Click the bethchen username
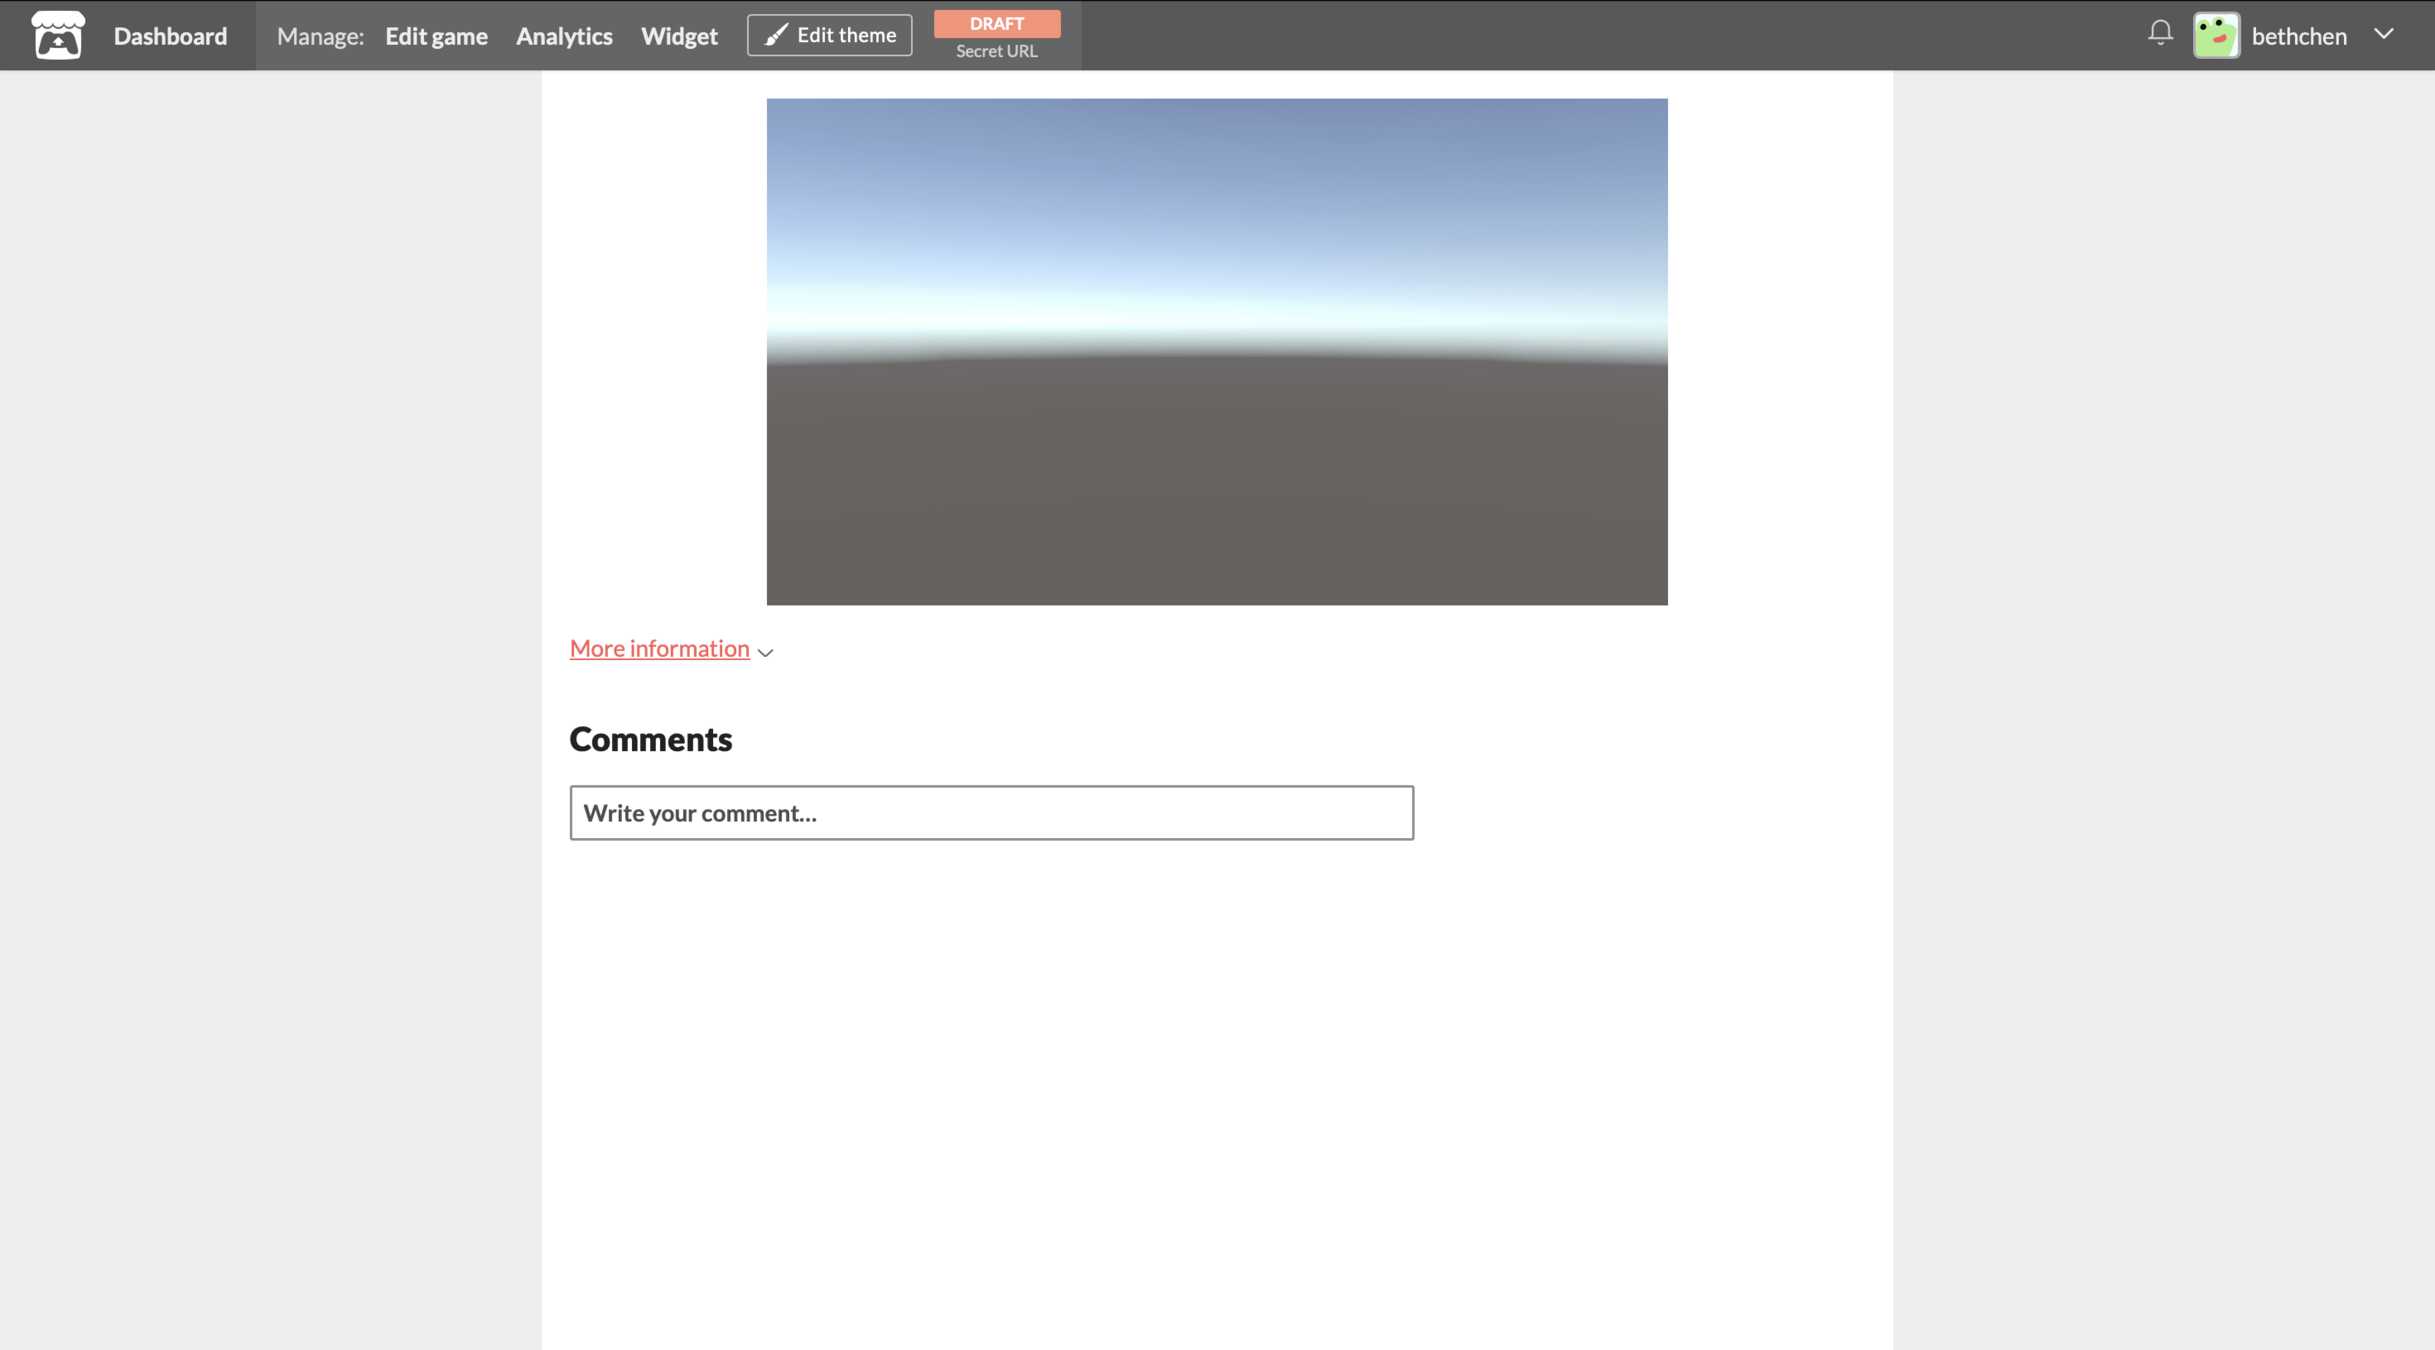Screen dimensions: 2435x1350 [x=2298, y=36]
